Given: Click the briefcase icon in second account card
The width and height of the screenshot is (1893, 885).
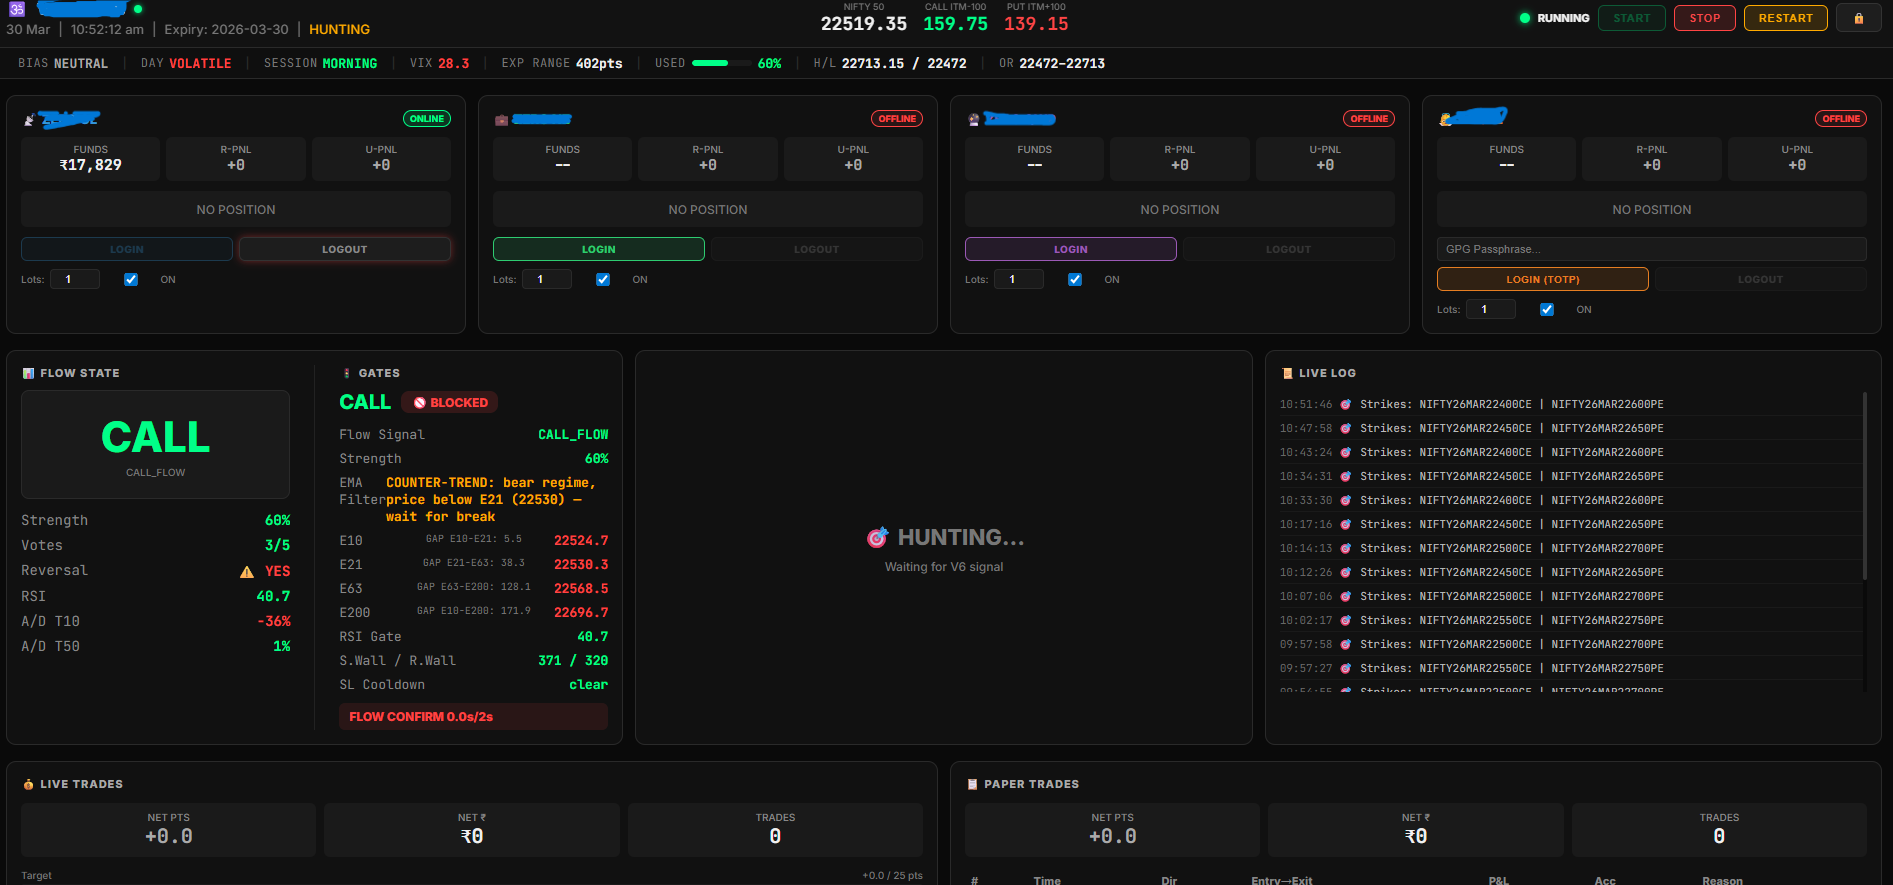Looking at the screenshot, I should tap(501, 120).
